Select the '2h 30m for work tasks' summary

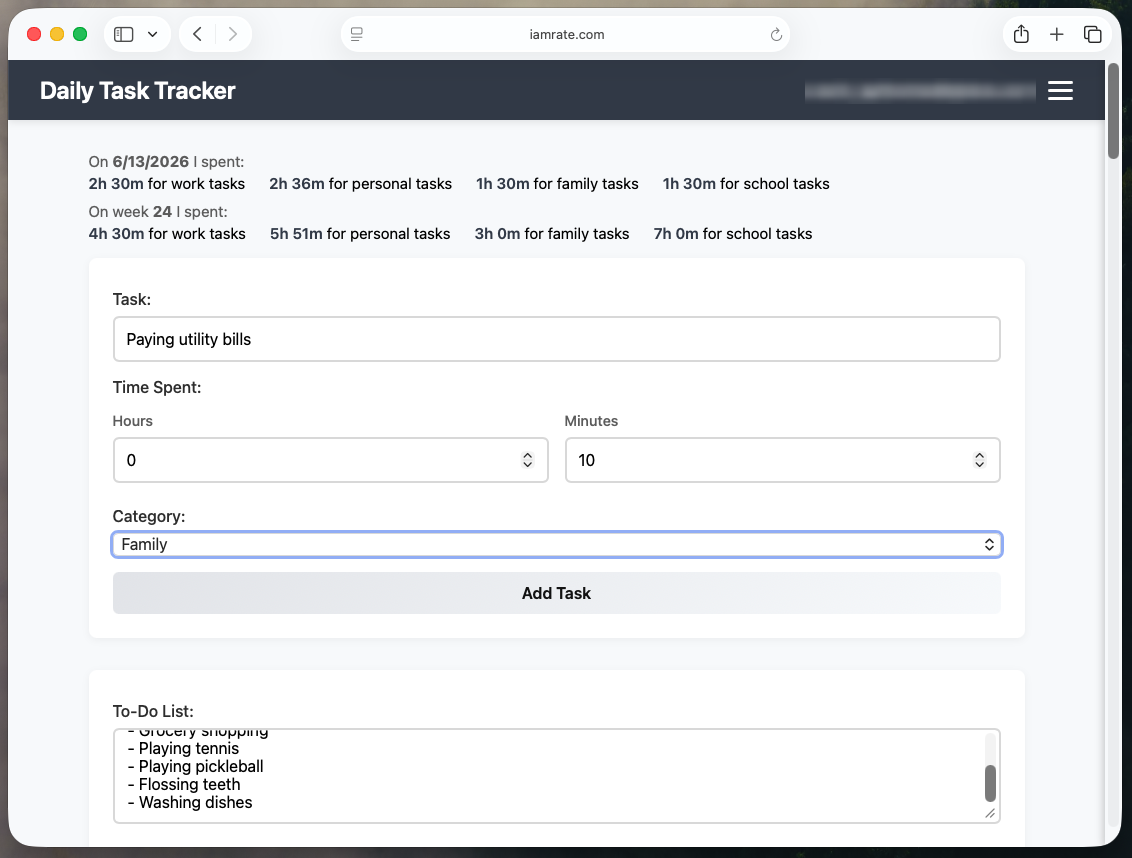coord(167,183)
